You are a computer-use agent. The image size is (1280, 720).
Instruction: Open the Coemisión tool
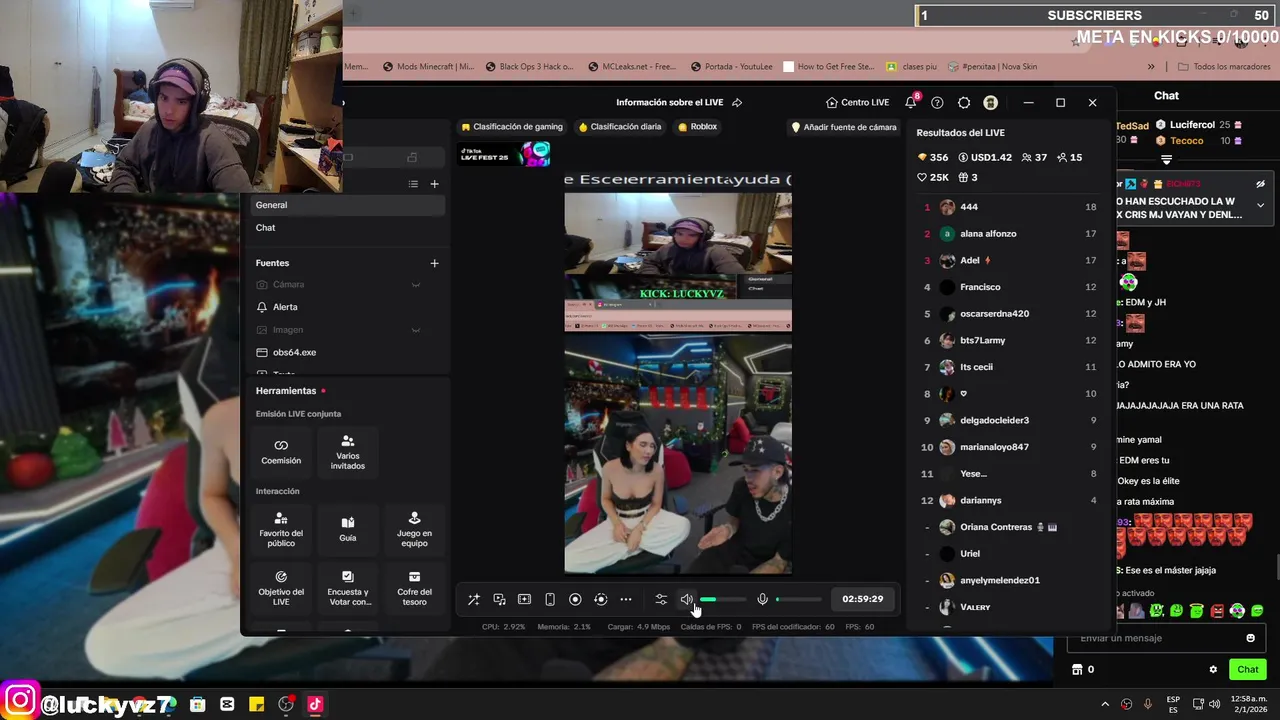[x=281, y=451]
